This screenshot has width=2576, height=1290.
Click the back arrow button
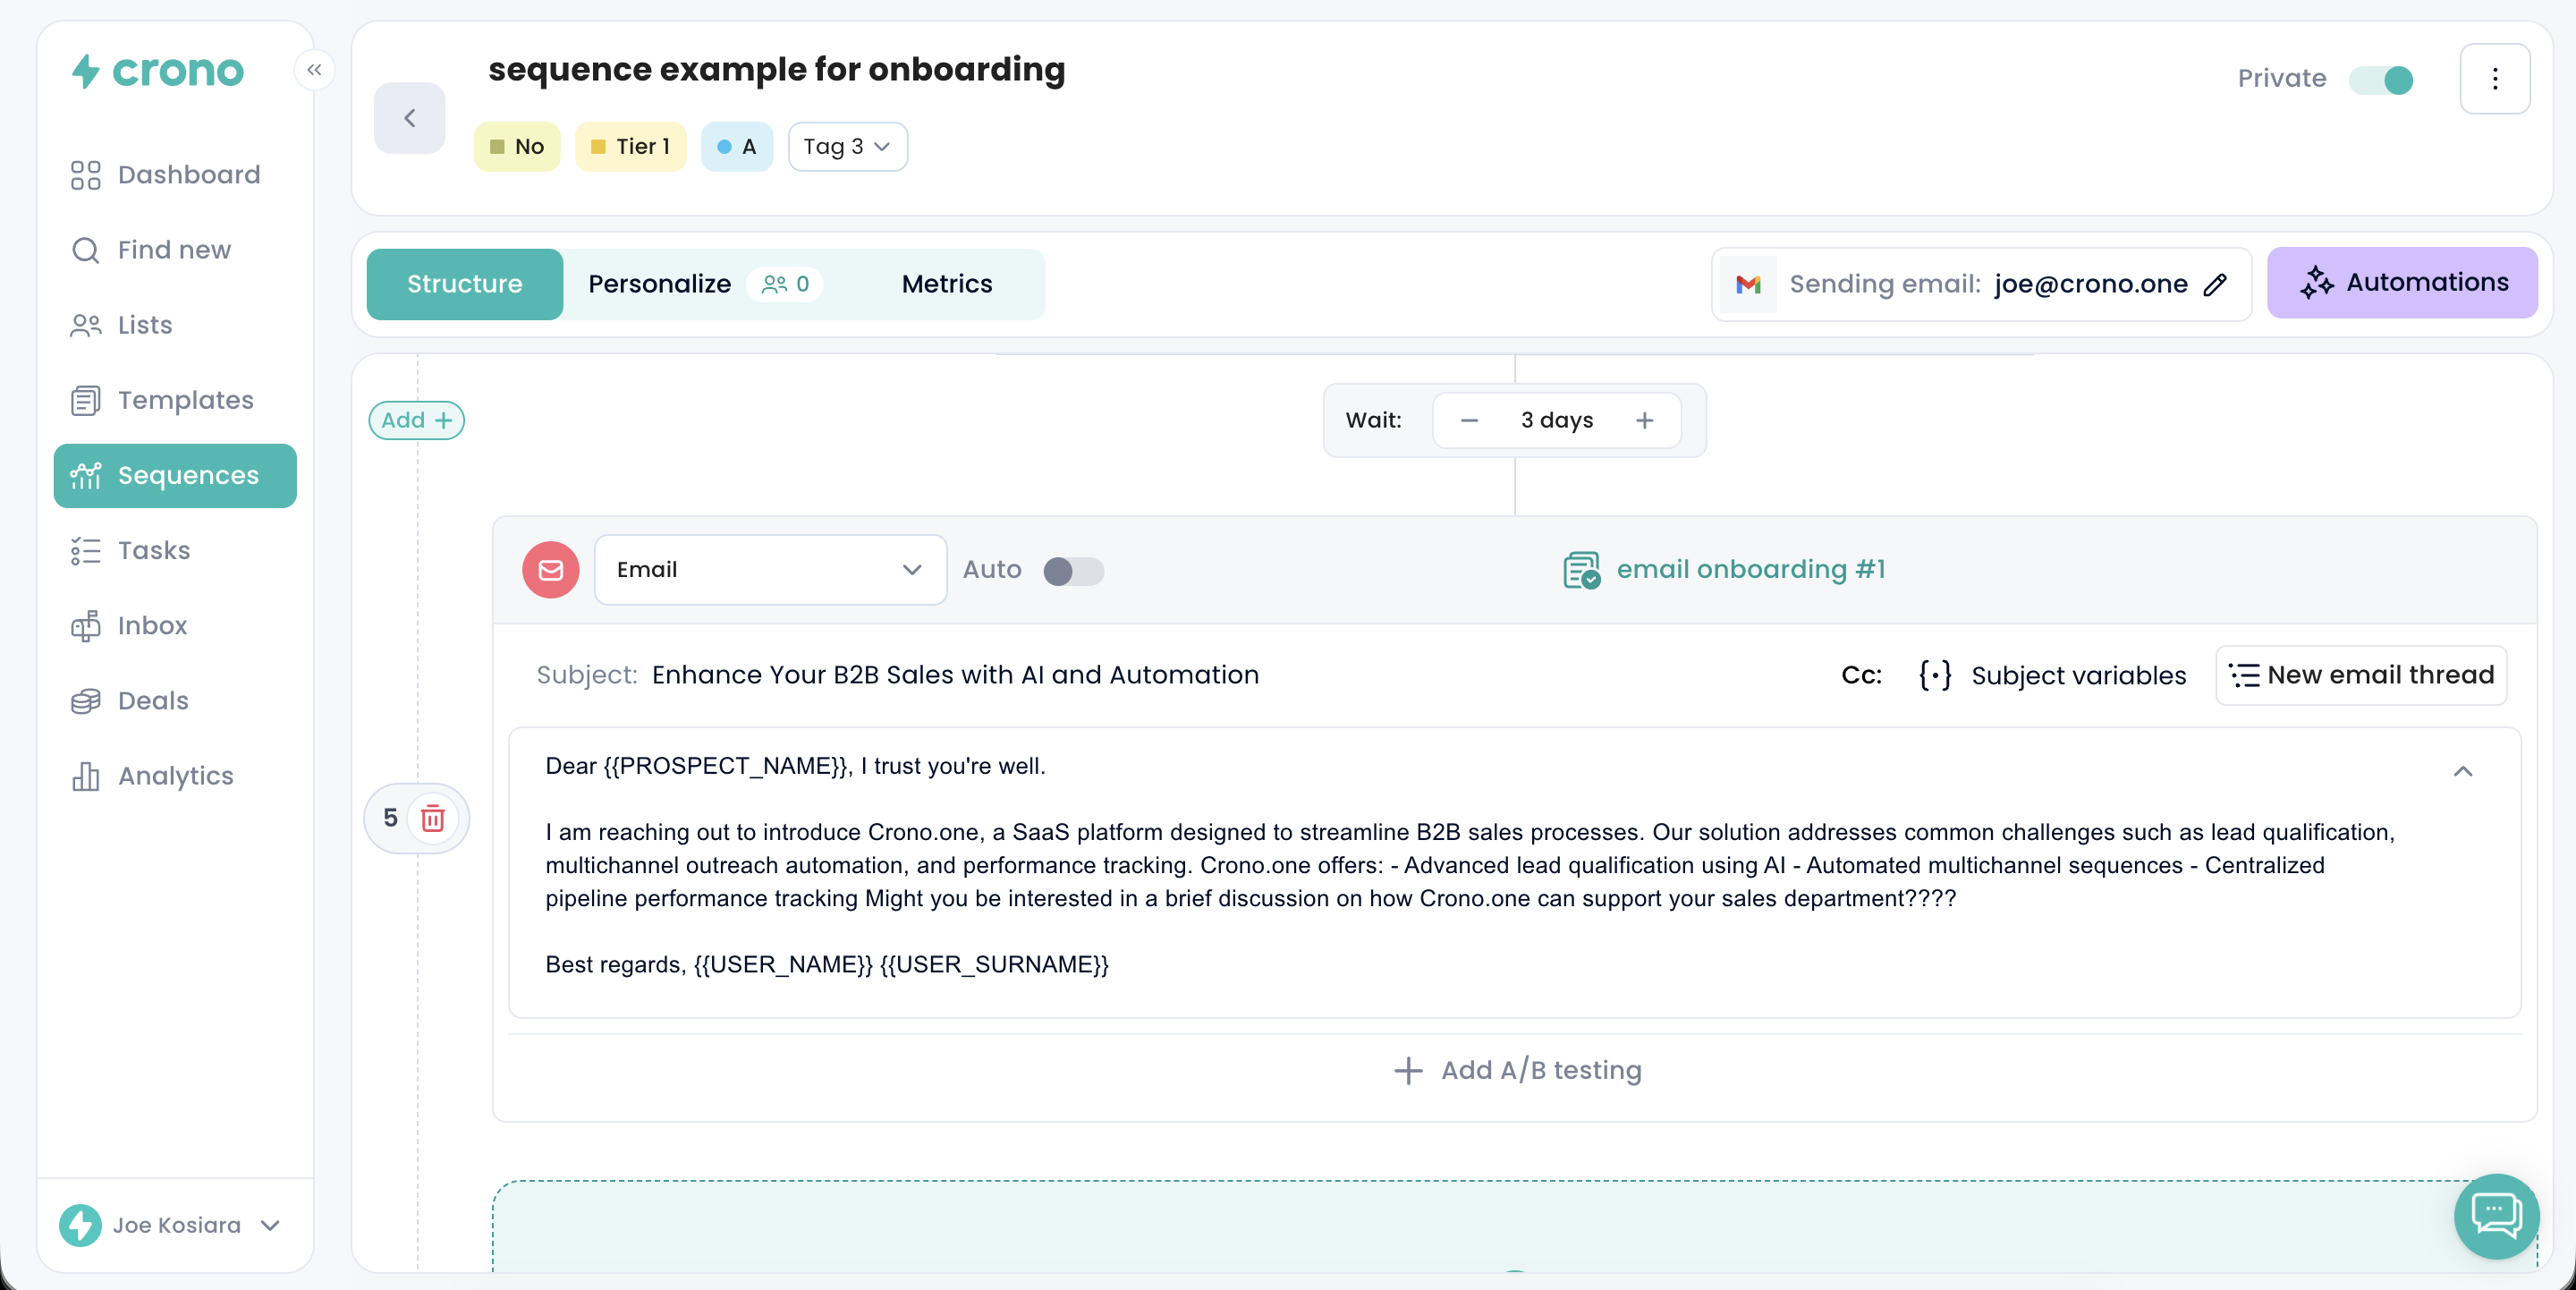click(x=409, y=118)
